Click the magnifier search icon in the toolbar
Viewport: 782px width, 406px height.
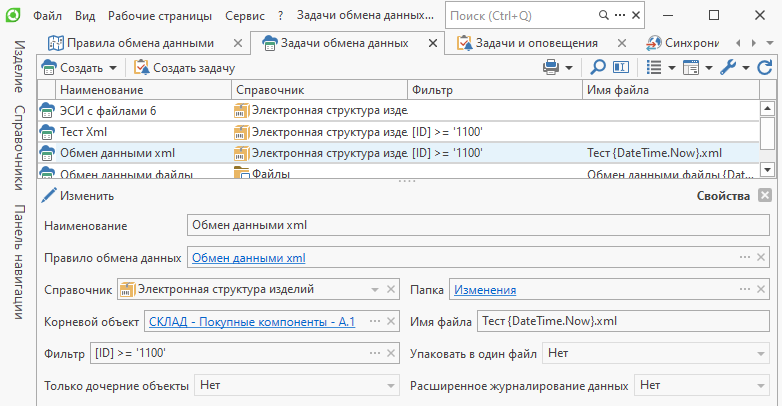click(598, 67)
